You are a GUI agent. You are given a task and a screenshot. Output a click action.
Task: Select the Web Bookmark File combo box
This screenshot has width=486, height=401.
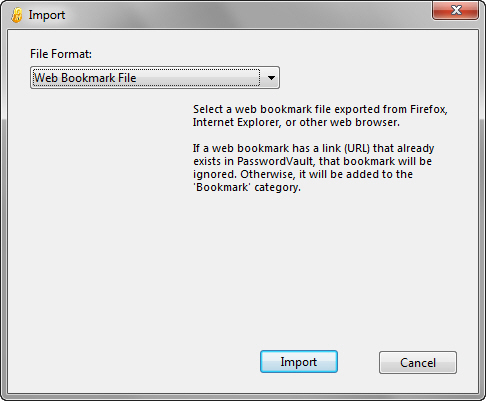[155, 78]
